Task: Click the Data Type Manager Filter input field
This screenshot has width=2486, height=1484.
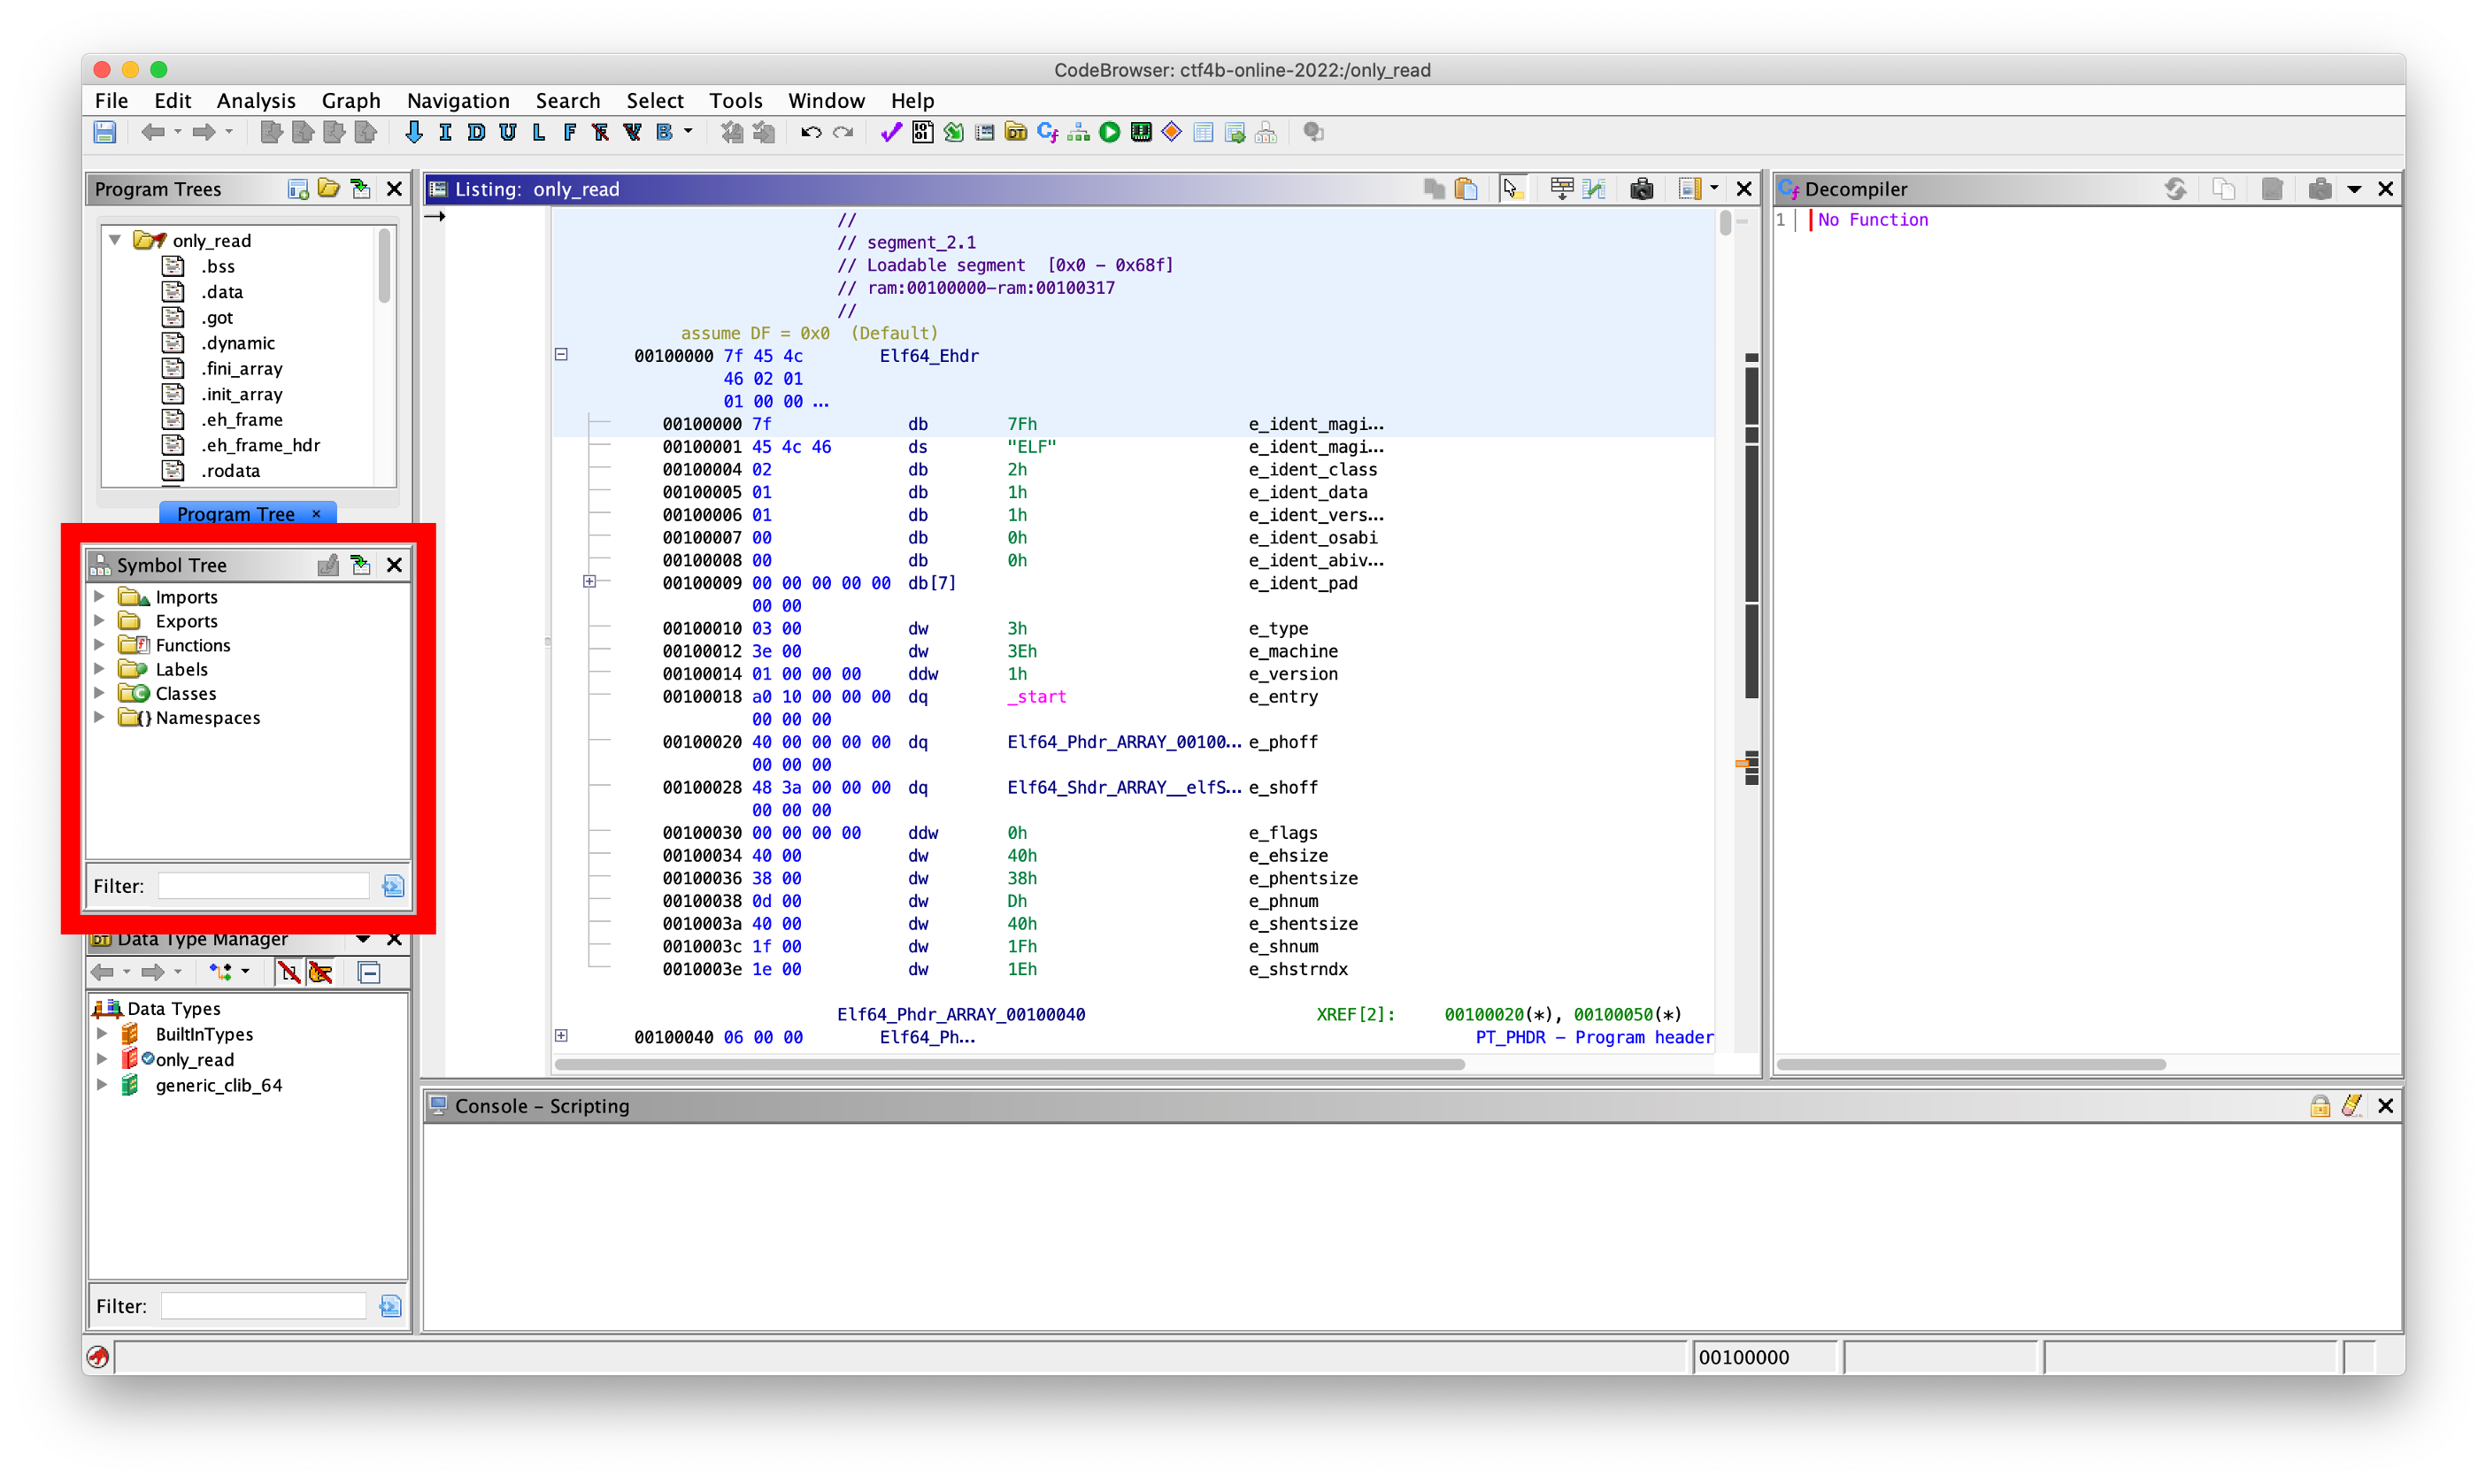Action: click(264, 1306)
